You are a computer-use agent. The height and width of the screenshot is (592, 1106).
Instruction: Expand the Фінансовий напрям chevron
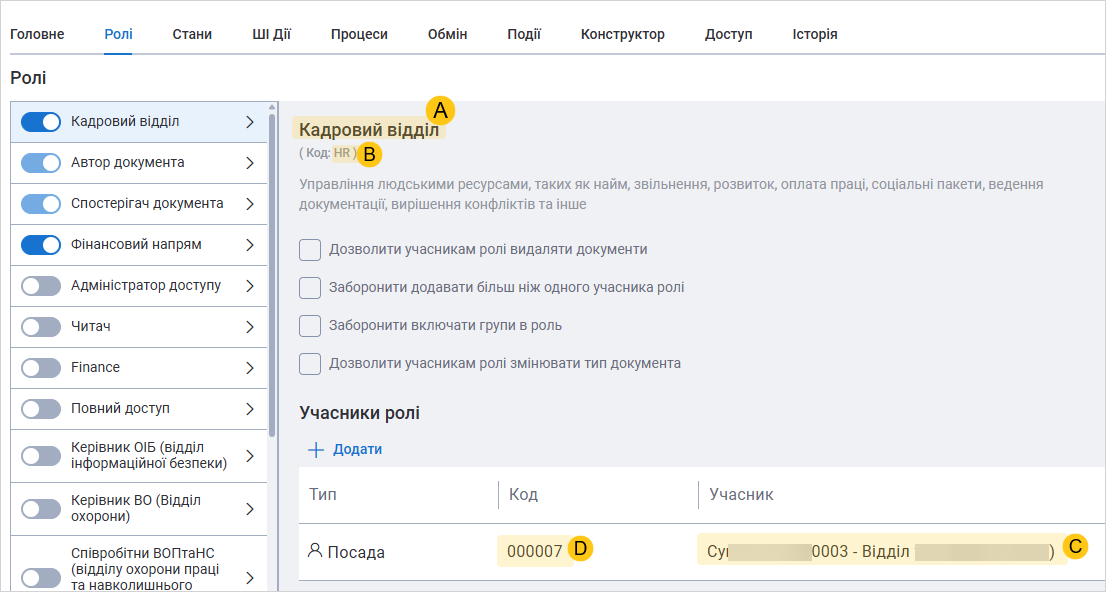[x=250, y=245]
